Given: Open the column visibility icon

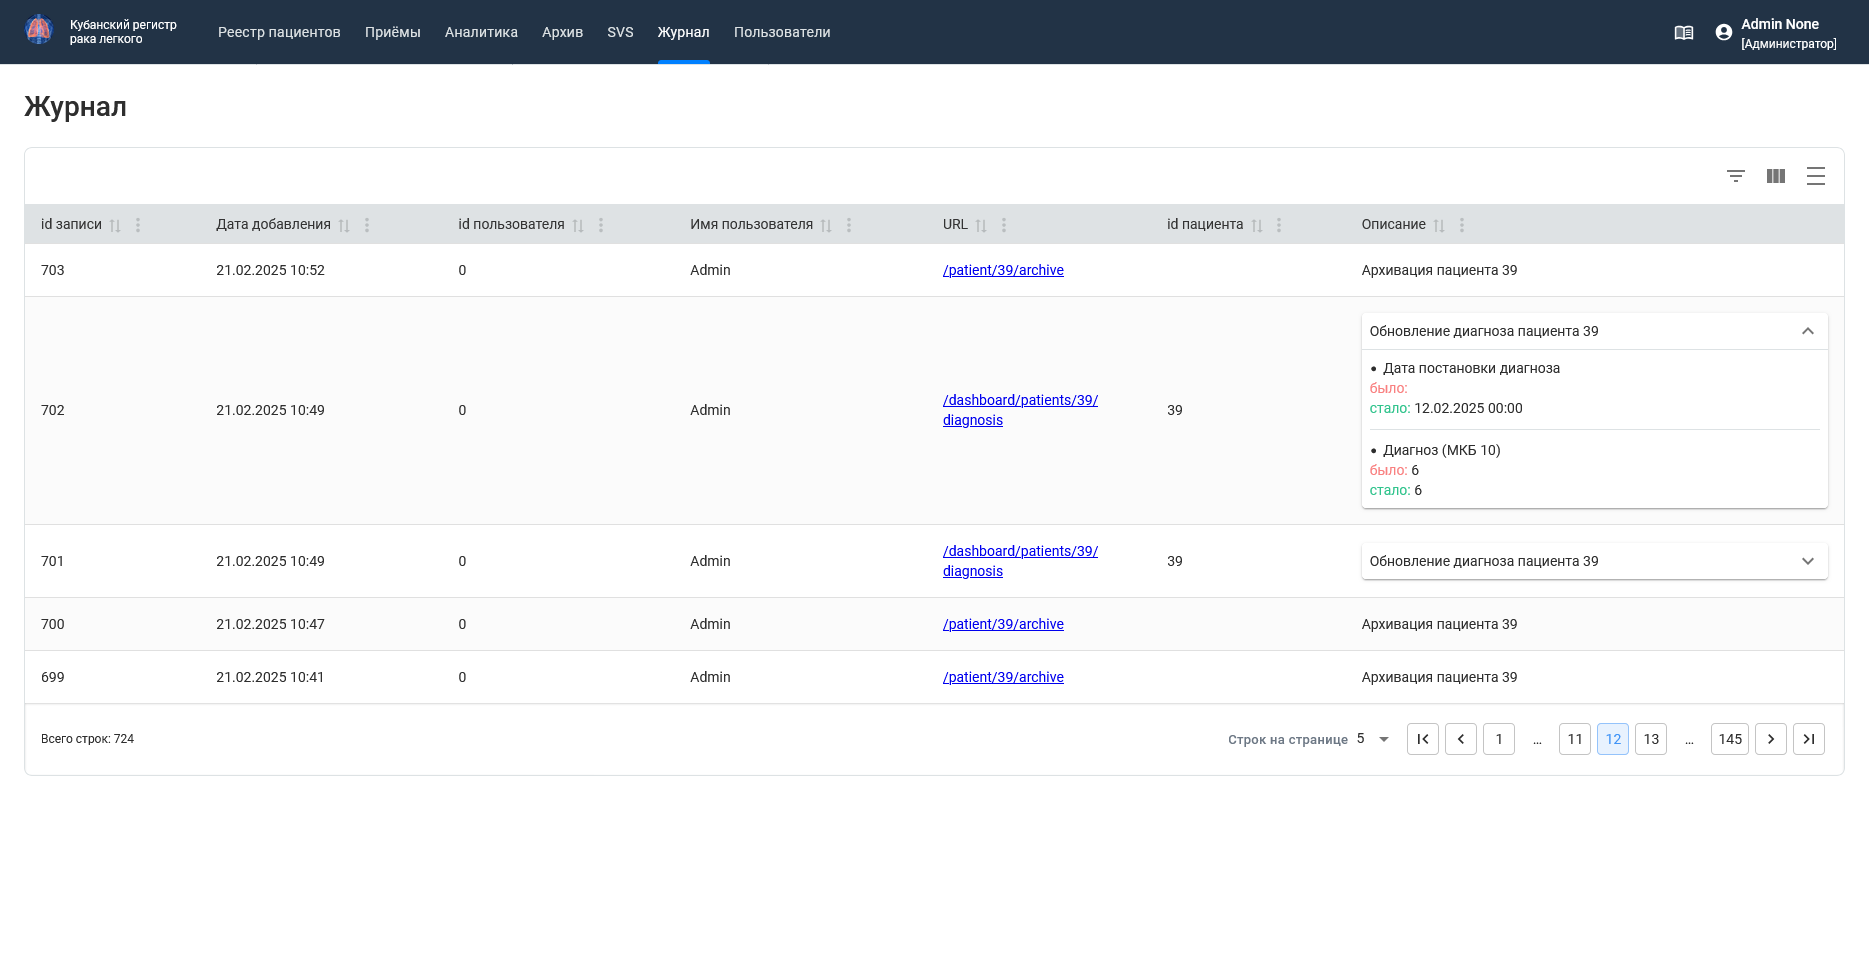Looking at the screenshot, I should click(1776, 176).
